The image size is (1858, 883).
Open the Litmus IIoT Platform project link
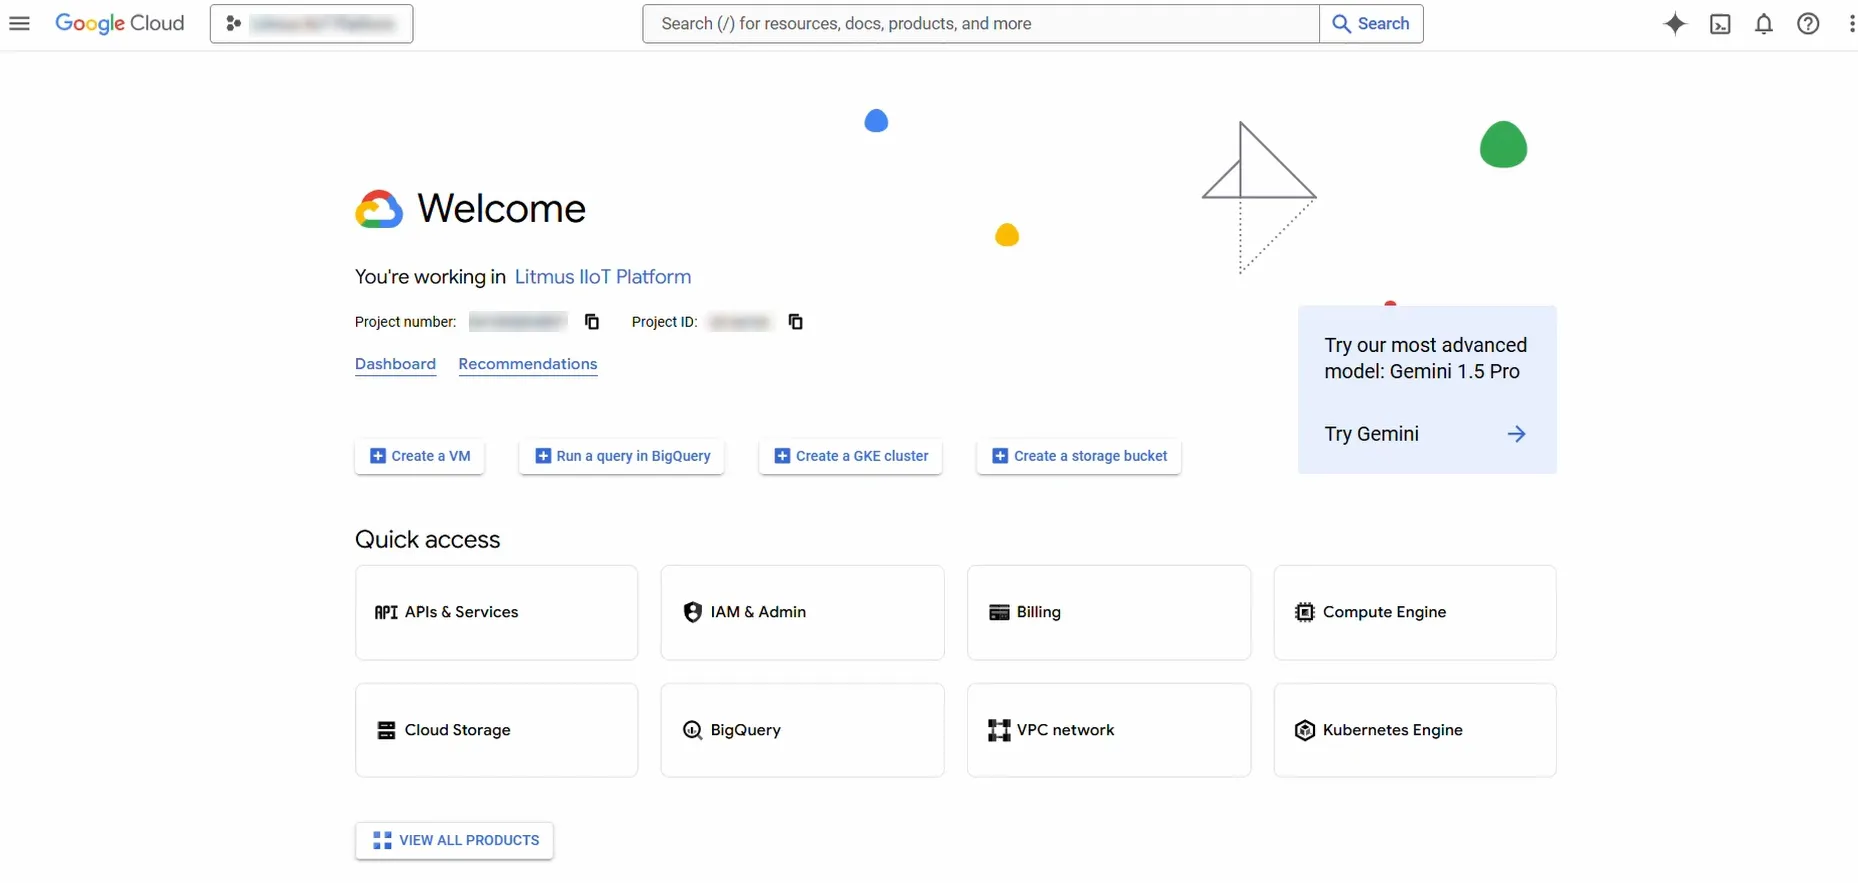603,277
